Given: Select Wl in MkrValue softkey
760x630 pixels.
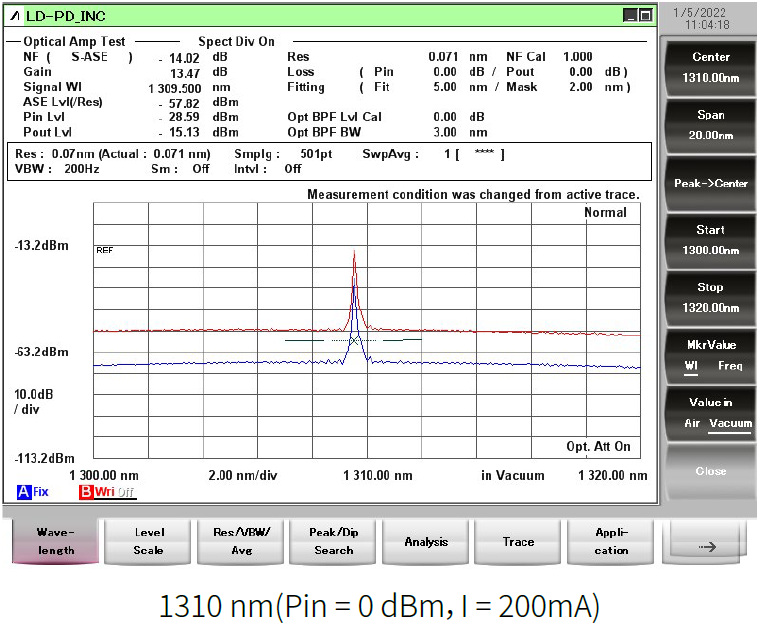Looking at the screenshot, I should [x=691, y=366].
